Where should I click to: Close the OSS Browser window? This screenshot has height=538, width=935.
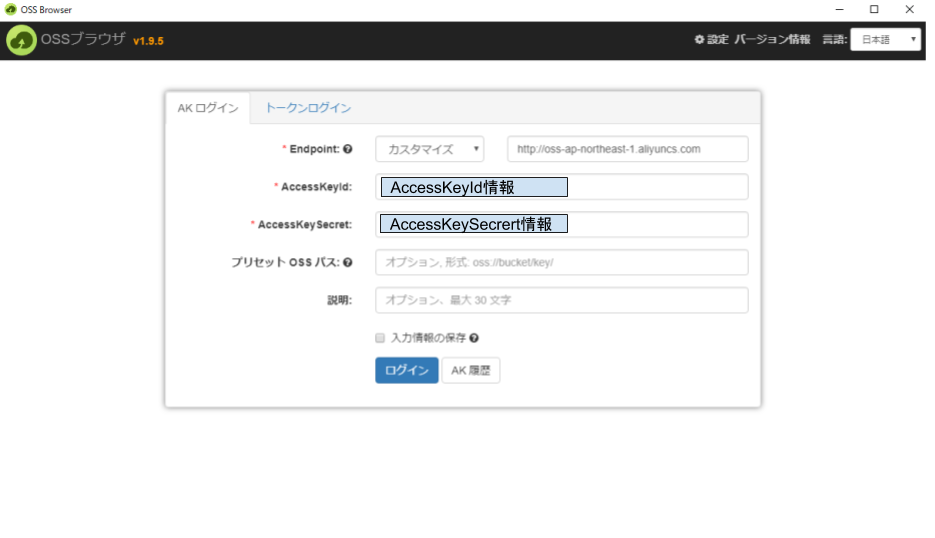point(909,10)
